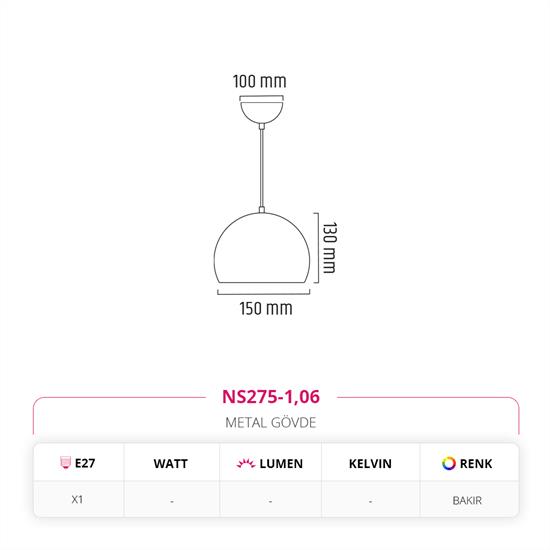Click the WATT column header
Viewport: 550px width, 550px height.
coord(170,464)
